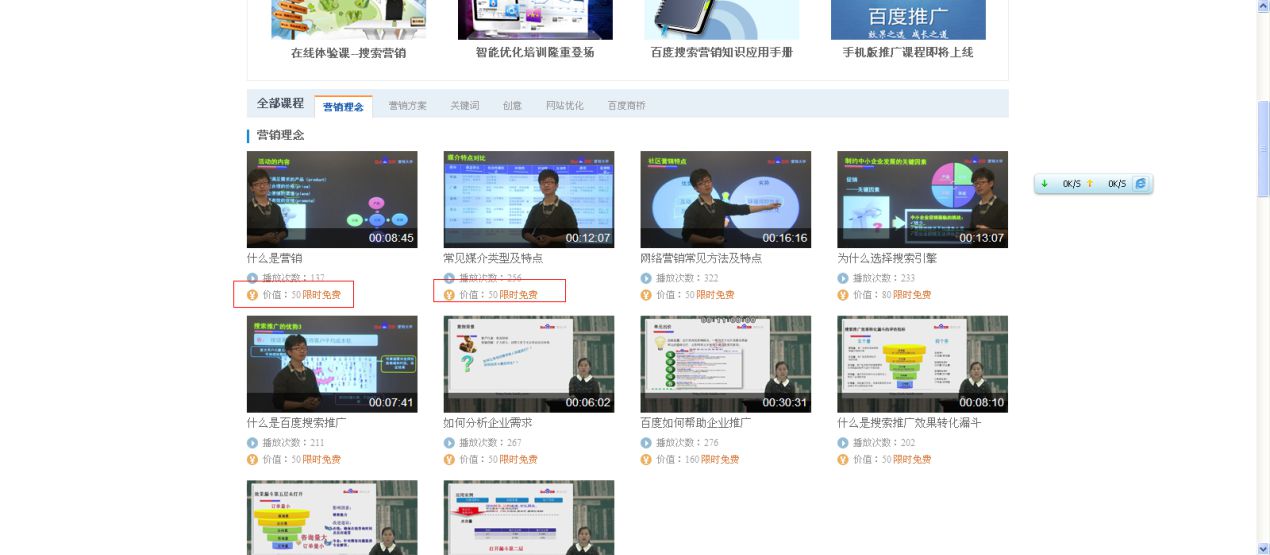The width and height of the screenshot is (1270, 555).
Task: Open the 什么是搜索推广效果转化漏斗 title link
Action: [x=910, y=423]
